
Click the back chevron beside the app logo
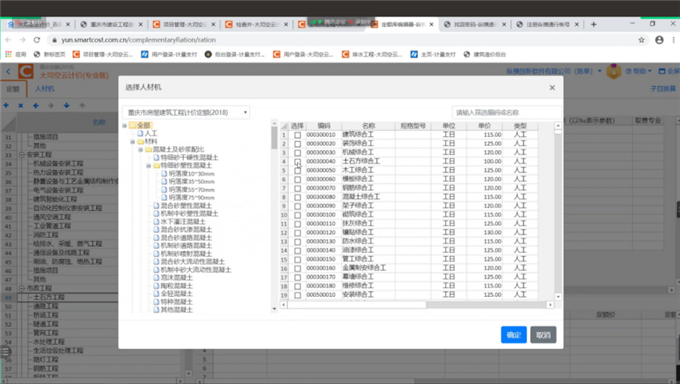pos(8,71)
